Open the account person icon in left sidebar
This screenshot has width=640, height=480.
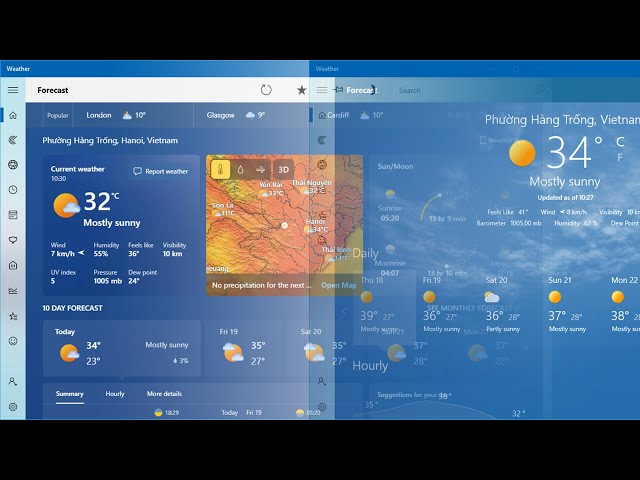click(13, 381)
